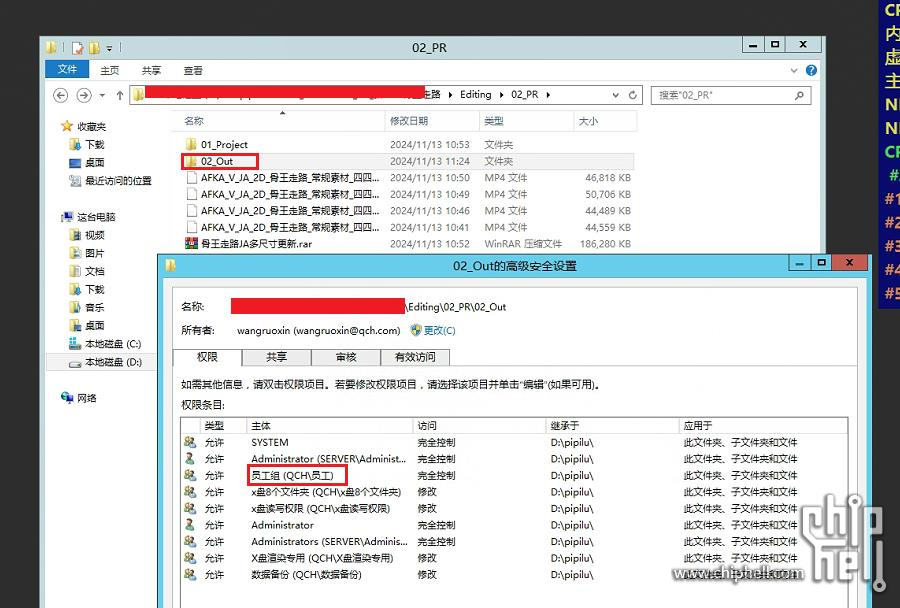Expand breadcrumb arrow after 02_PR

548,95
